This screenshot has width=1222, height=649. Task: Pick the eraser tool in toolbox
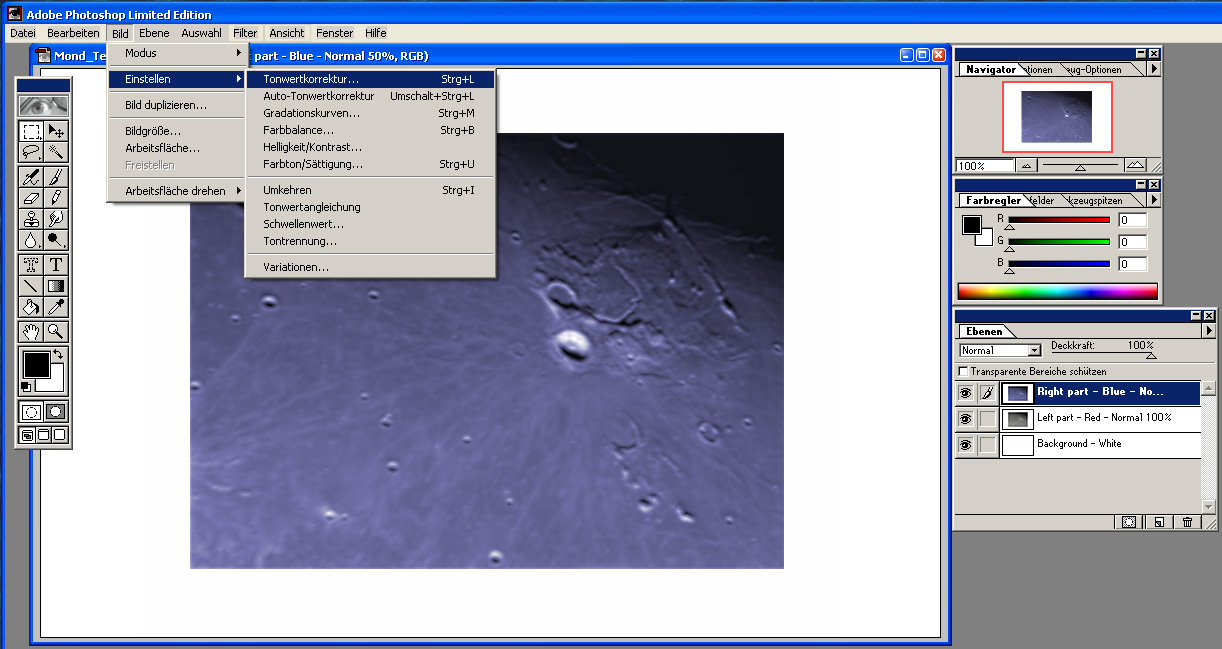click(x=32, y=197)
